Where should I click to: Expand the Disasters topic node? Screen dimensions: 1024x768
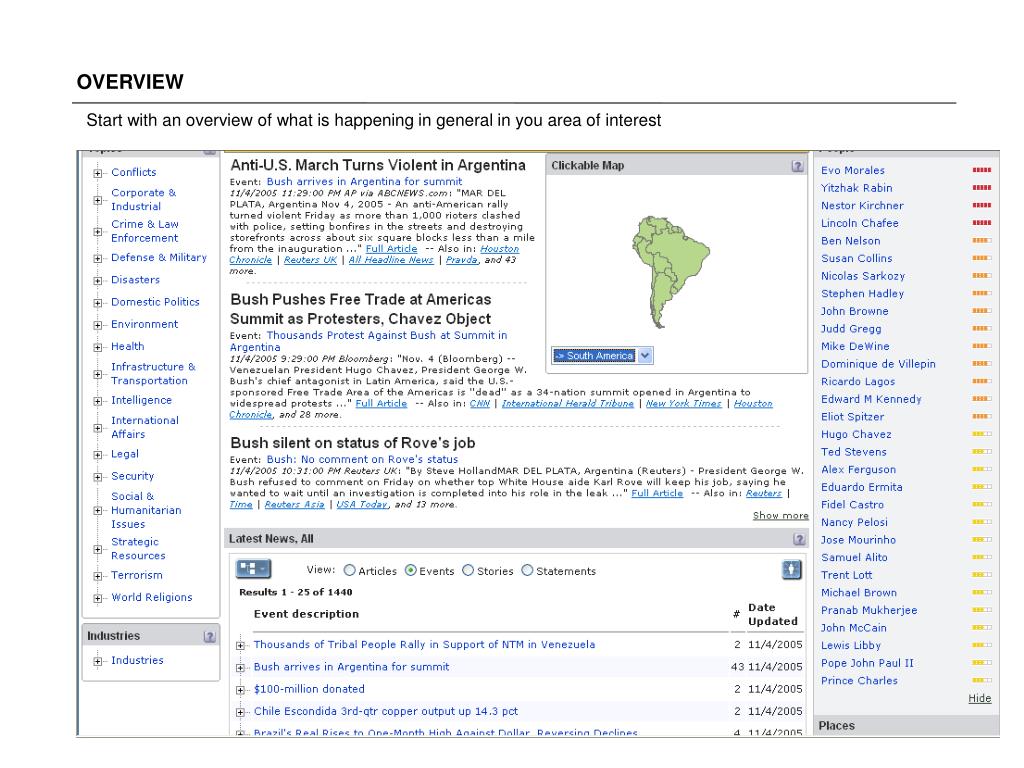[x=97, y=281]
